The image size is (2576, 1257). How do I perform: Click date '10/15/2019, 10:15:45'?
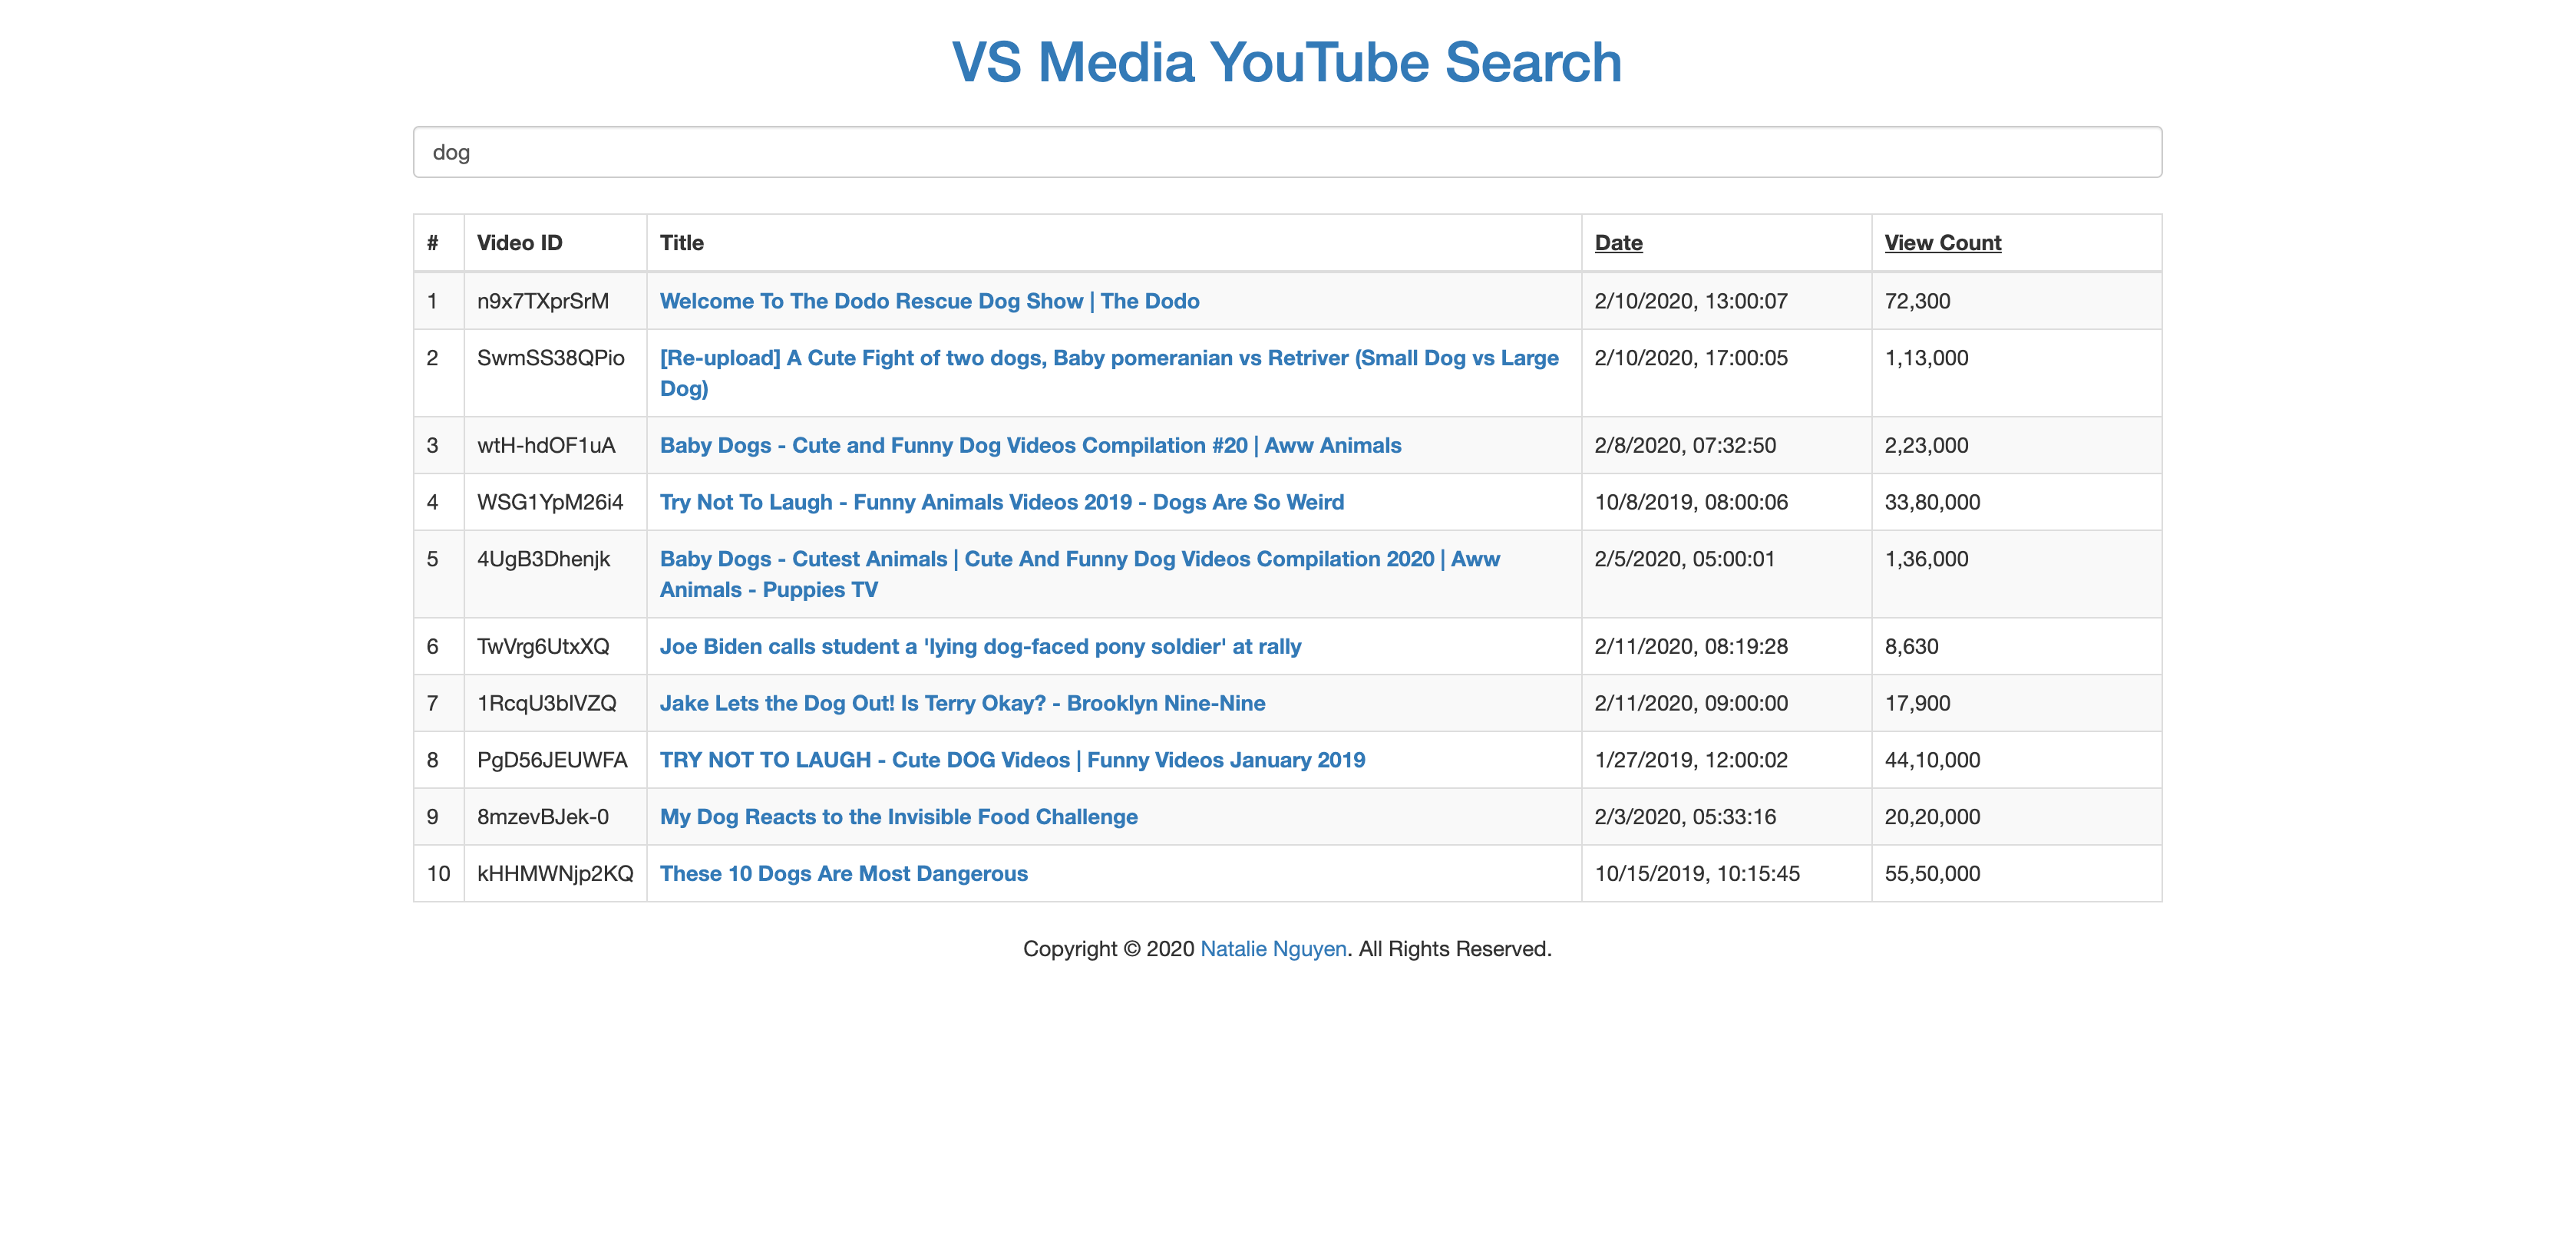tap(1696, 874)
